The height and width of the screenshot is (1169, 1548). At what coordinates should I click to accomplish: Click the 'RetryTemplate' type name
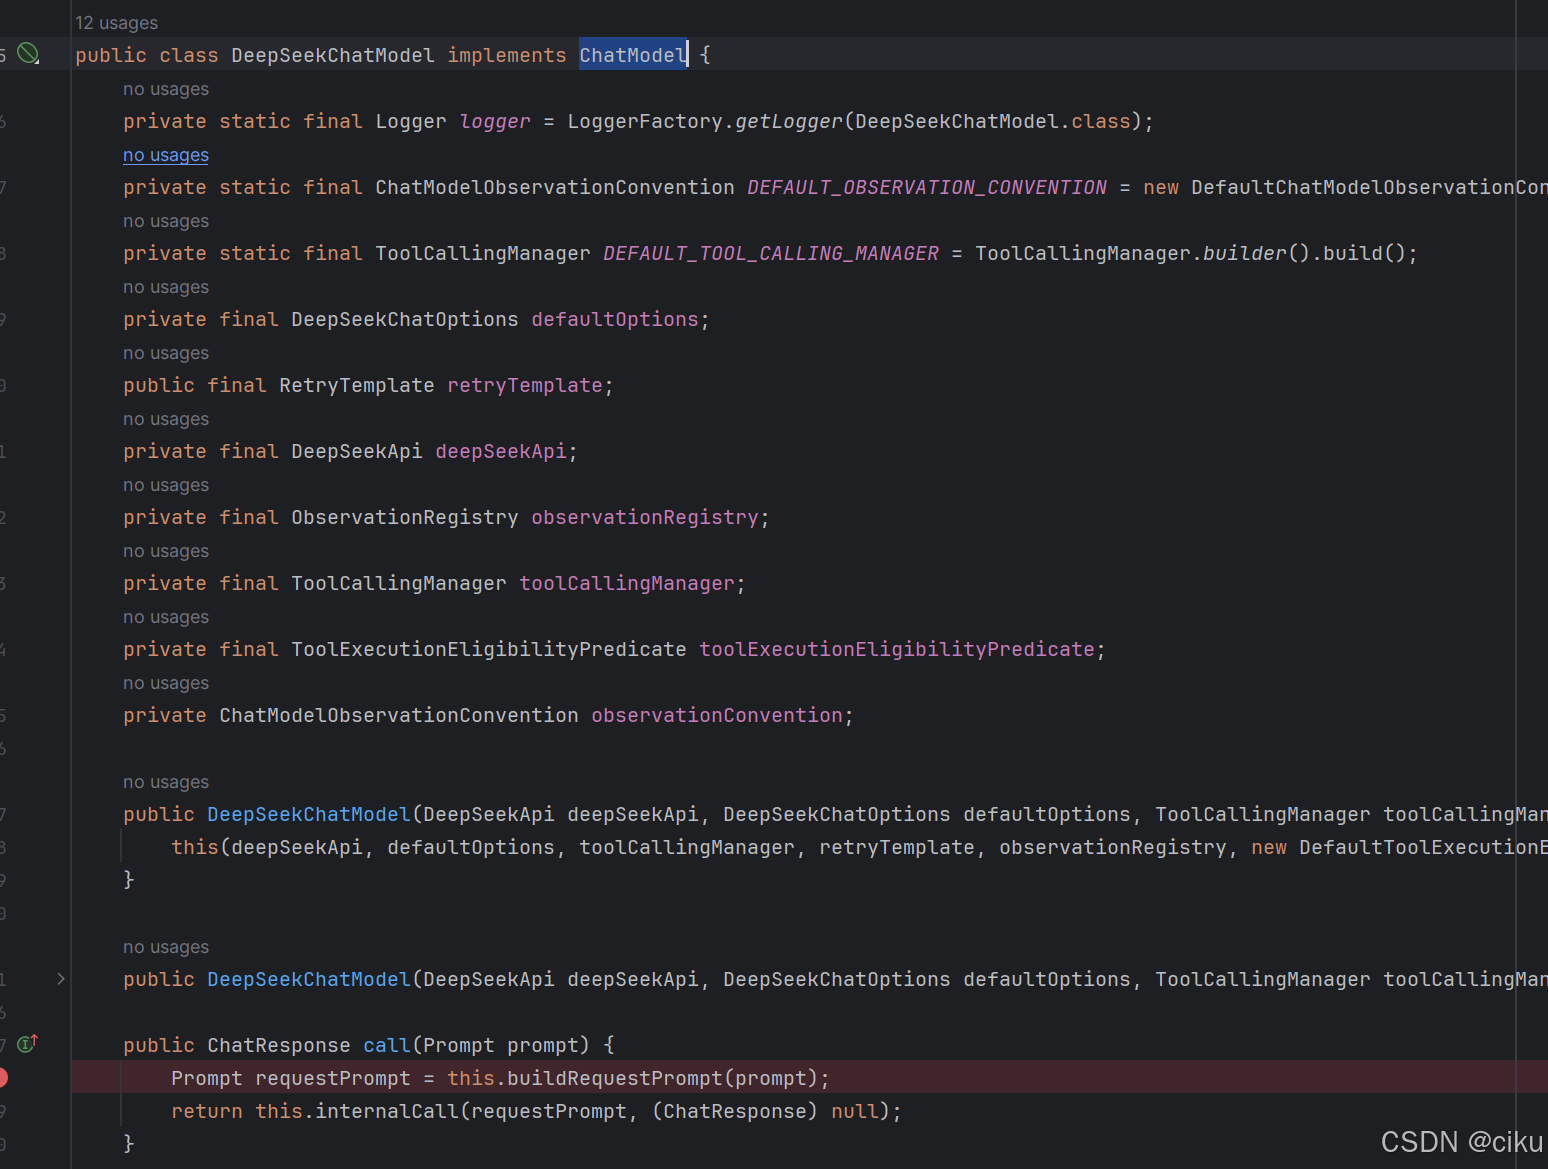coord(357,385)
